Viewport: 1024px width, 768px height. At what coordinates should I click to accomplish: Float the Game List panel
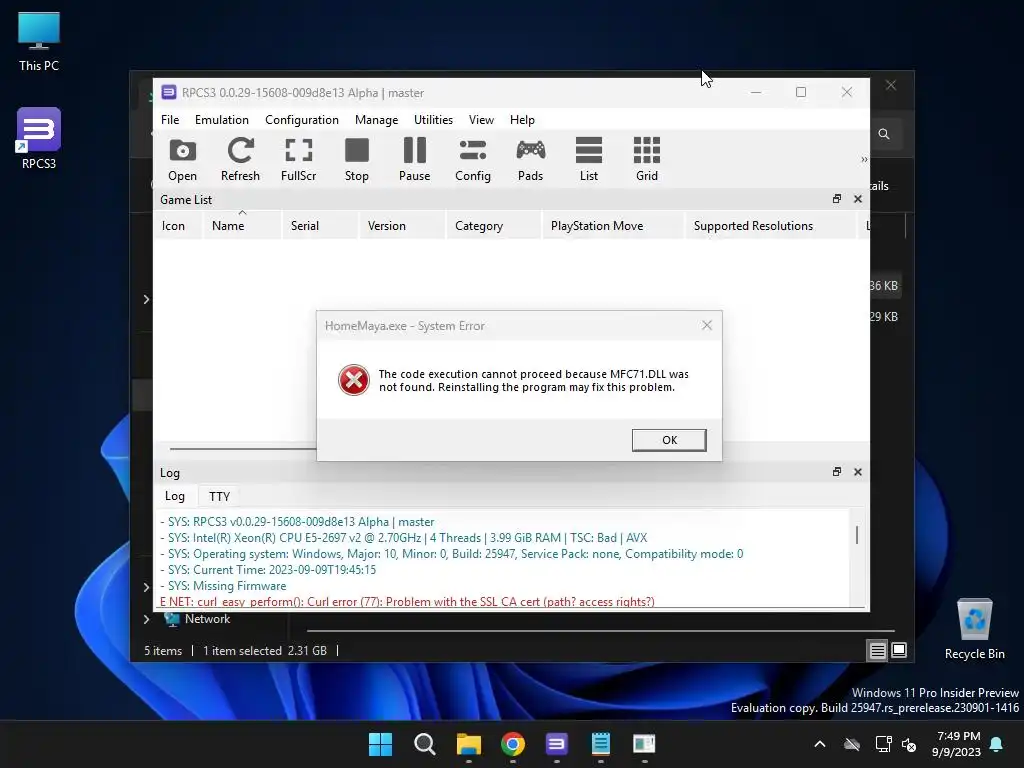click(837, 199)
